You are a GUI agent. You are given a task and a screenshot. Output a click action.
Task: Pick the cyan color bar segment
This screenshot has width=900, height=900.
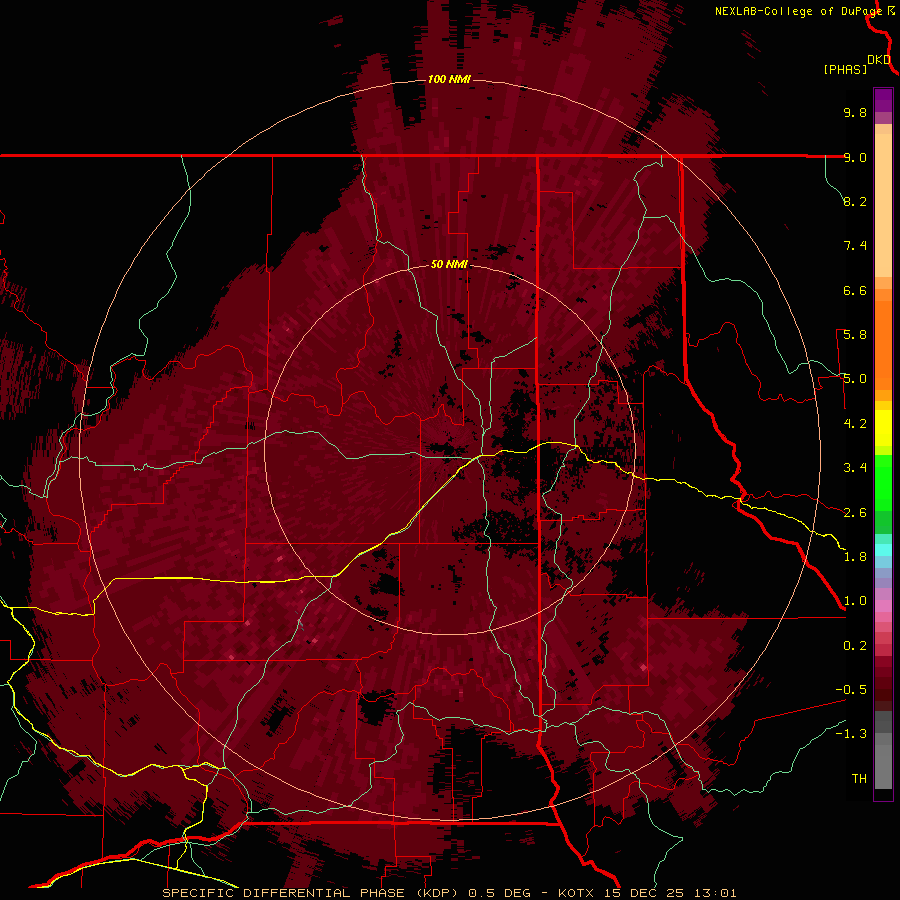[883, 549]
